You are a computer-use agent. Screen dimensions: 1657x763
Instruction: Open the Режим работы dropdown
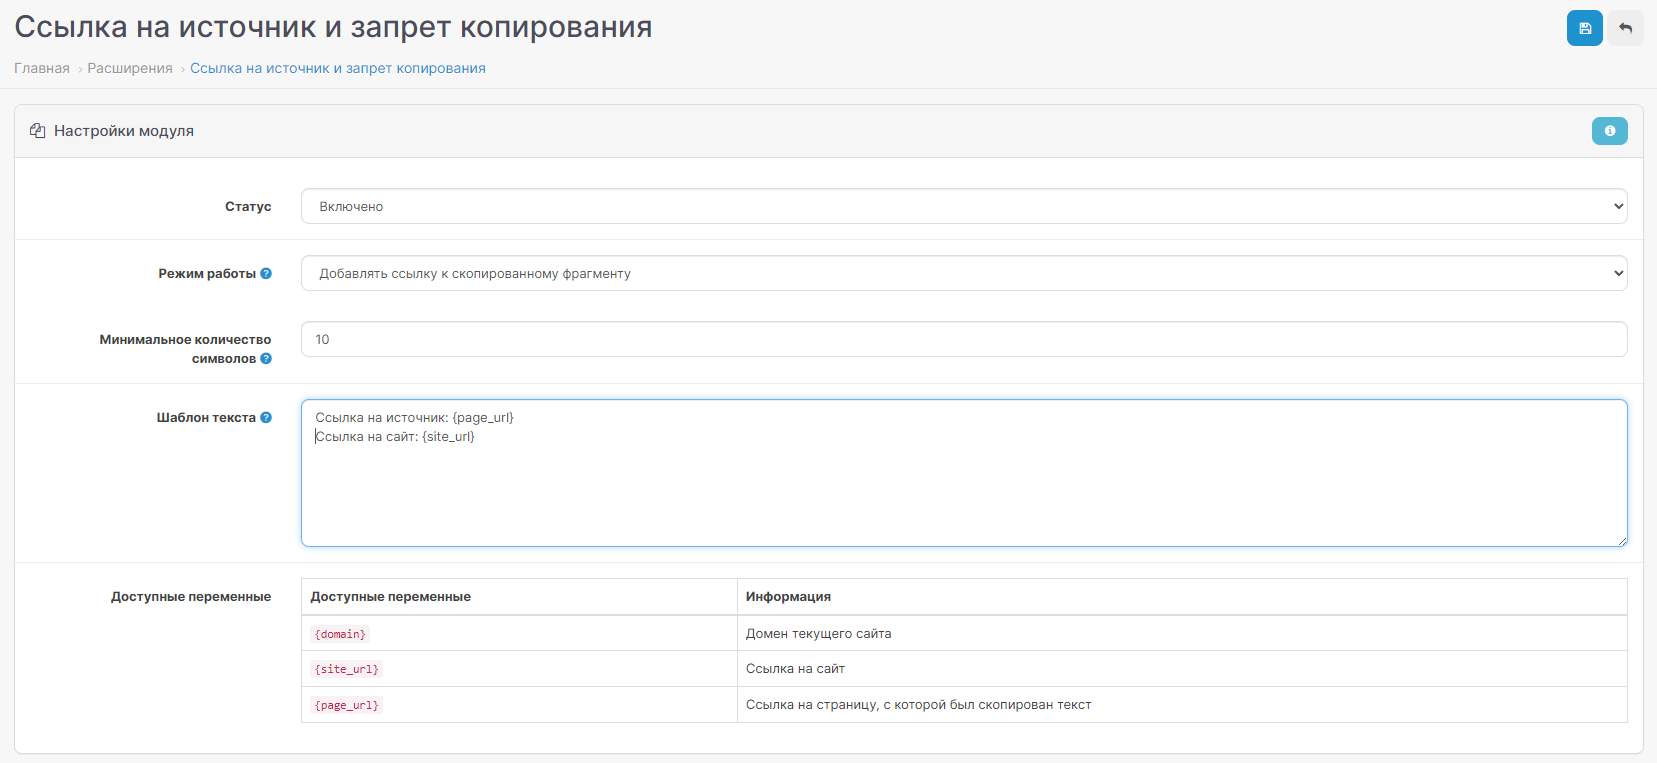[x=963, y=273]
